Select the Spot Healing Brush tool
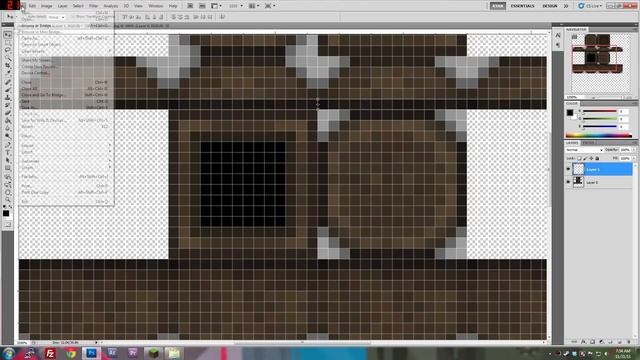This screenshot has width=640, height=360. pos(7,82)
